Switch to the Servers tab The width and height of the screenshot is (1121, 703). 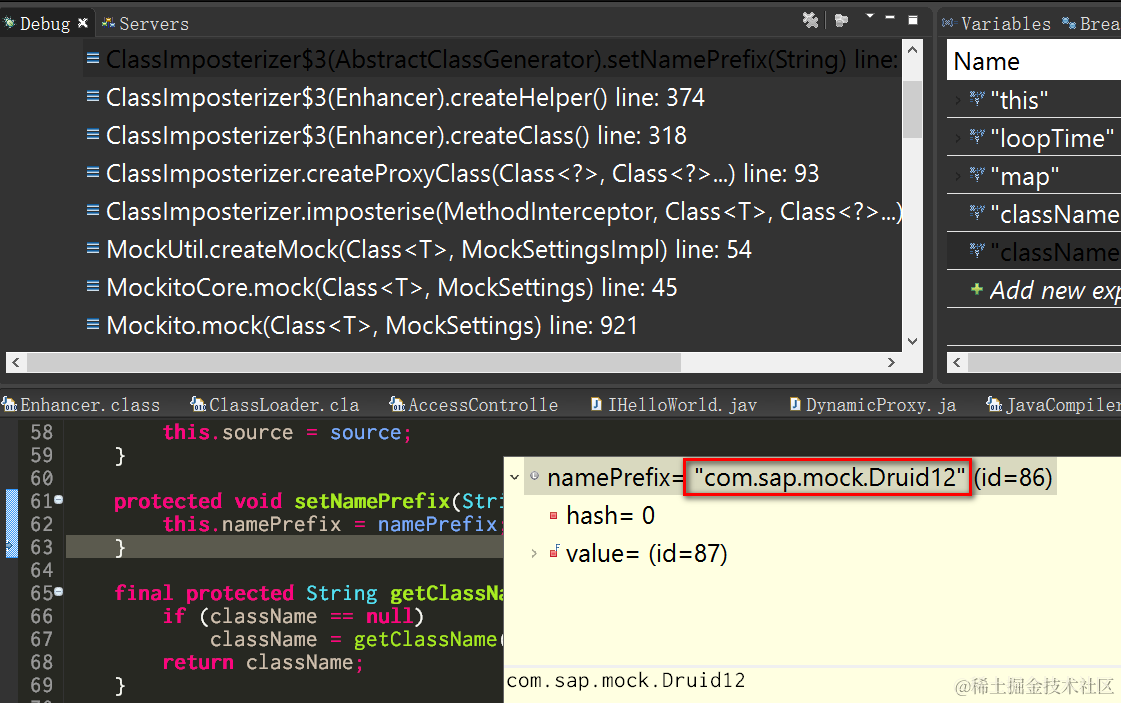145,24
